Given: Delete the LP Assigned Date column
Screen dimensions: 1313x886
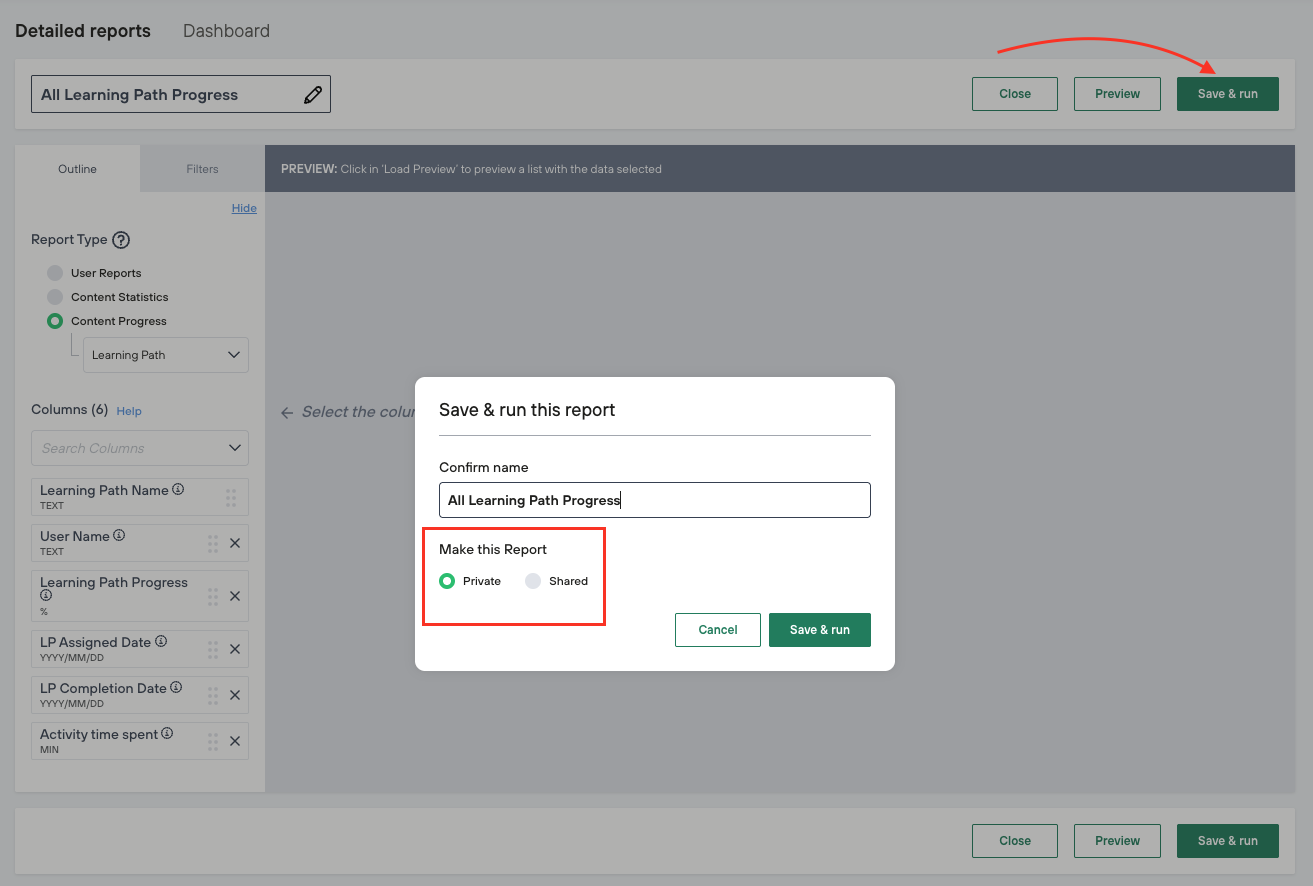Looking at the screenshot, I should click(x=235, y=649).
